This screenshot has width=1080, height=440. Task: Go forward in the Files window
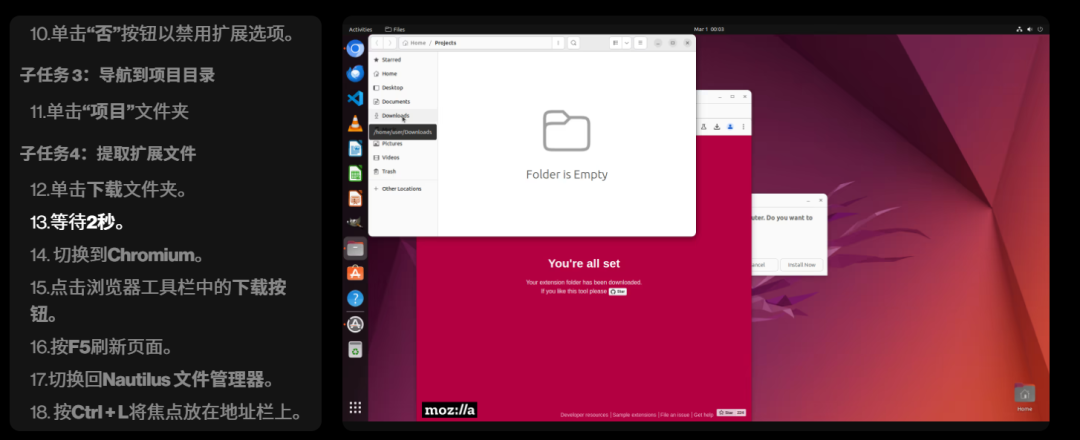pos(390,43)
